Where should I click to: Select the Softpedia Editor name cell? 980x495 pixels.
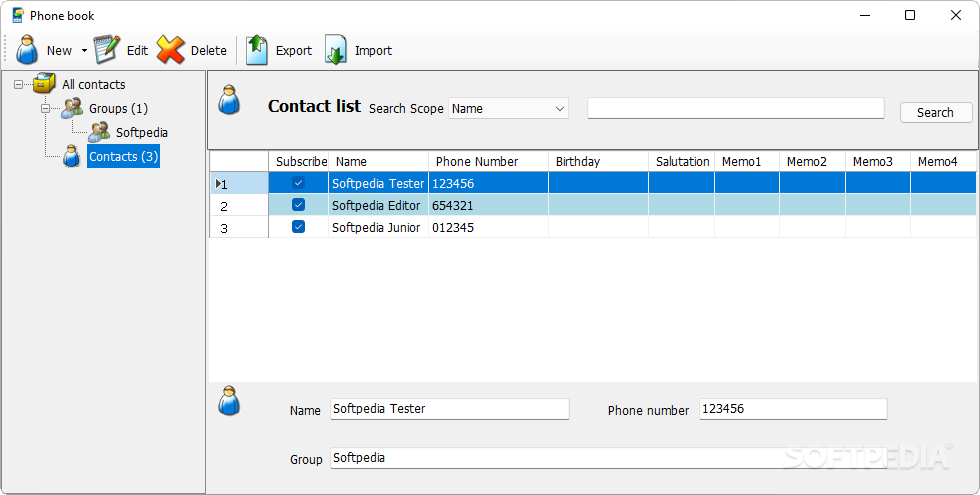[x=379, y=205]
